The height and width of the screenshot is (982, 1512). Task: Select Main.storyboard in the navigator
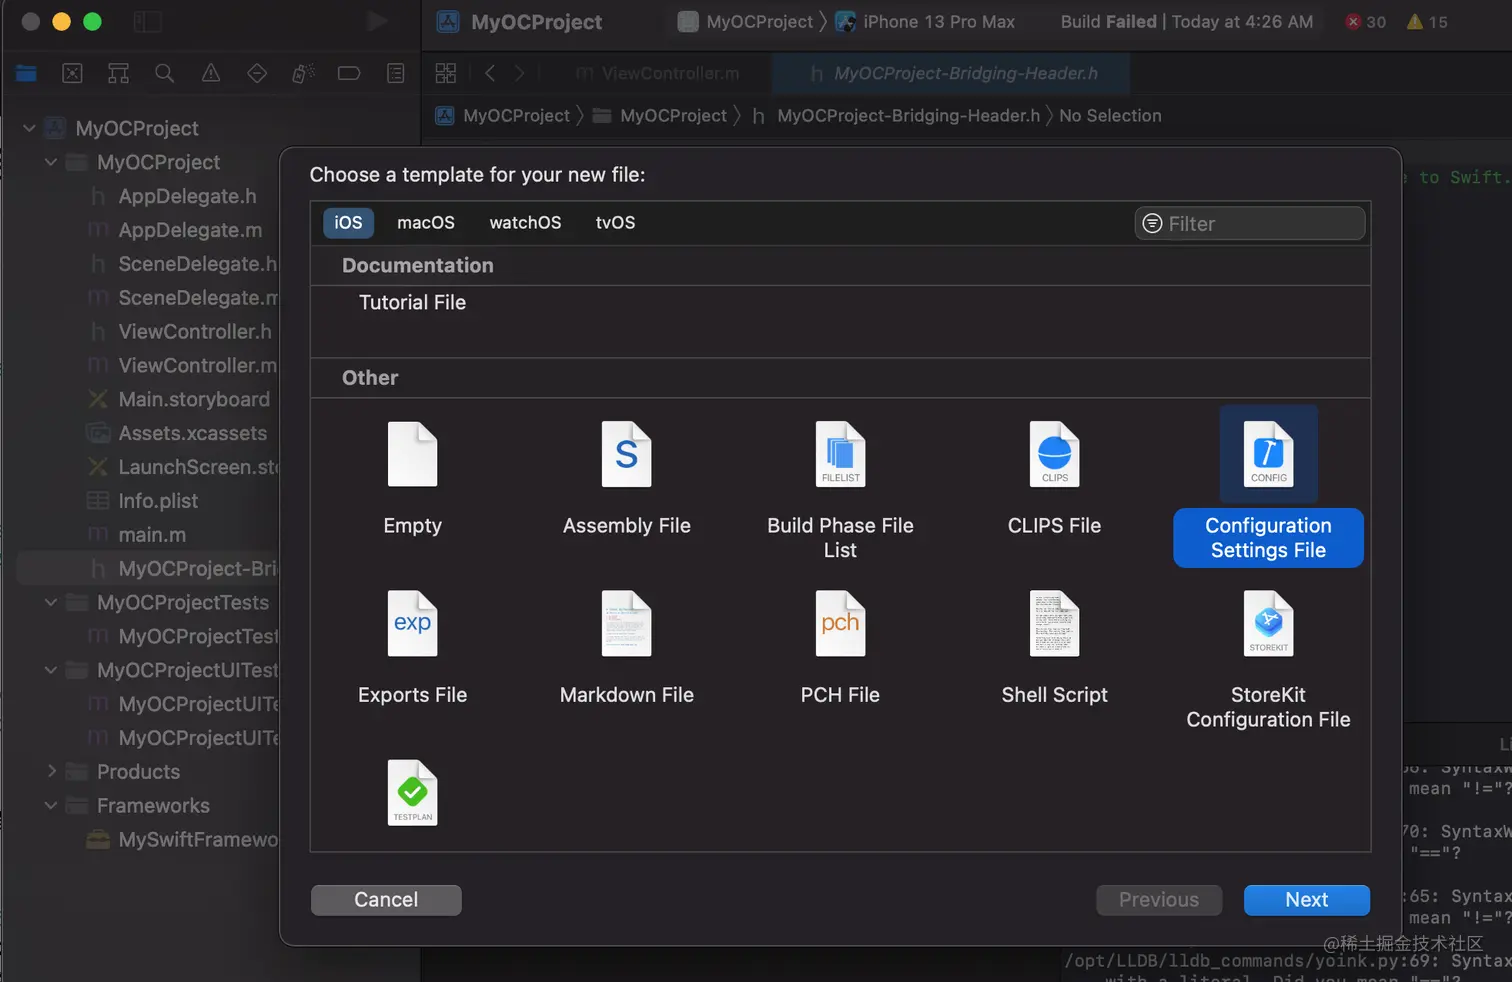pos(194,399)
